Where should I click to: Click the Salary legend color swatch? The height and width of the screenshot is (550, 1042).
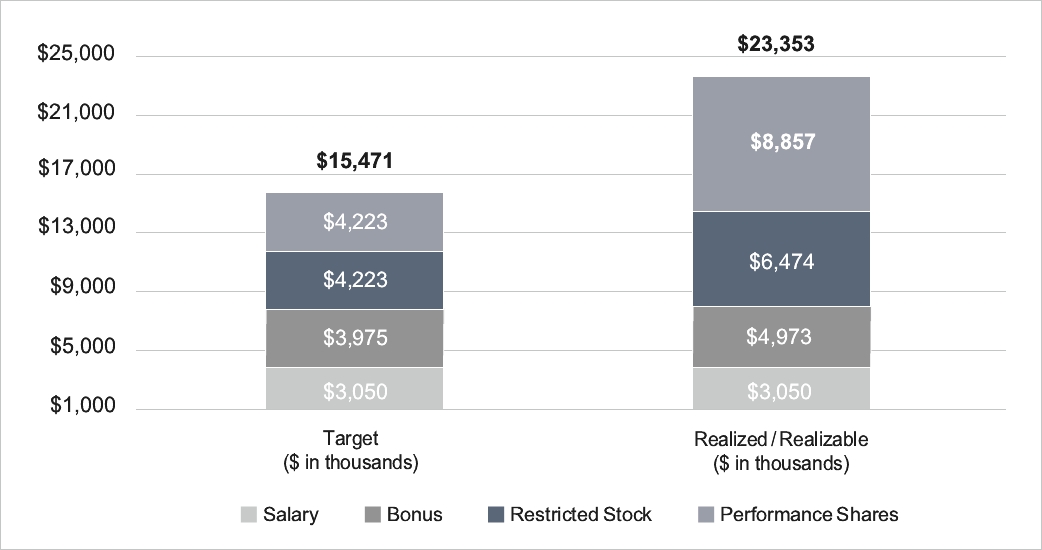248,515
